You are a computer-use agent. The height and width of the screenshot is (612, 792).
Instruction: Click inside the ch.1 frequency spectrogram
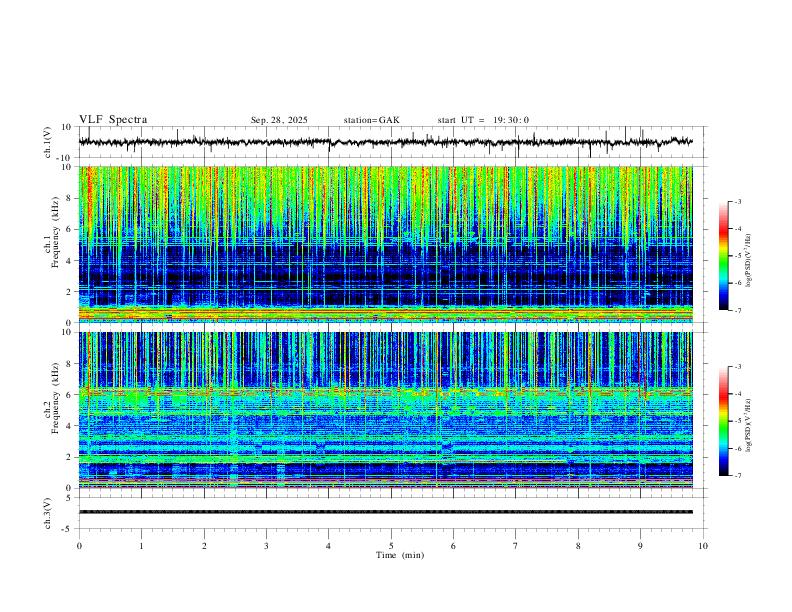point(385,244)
